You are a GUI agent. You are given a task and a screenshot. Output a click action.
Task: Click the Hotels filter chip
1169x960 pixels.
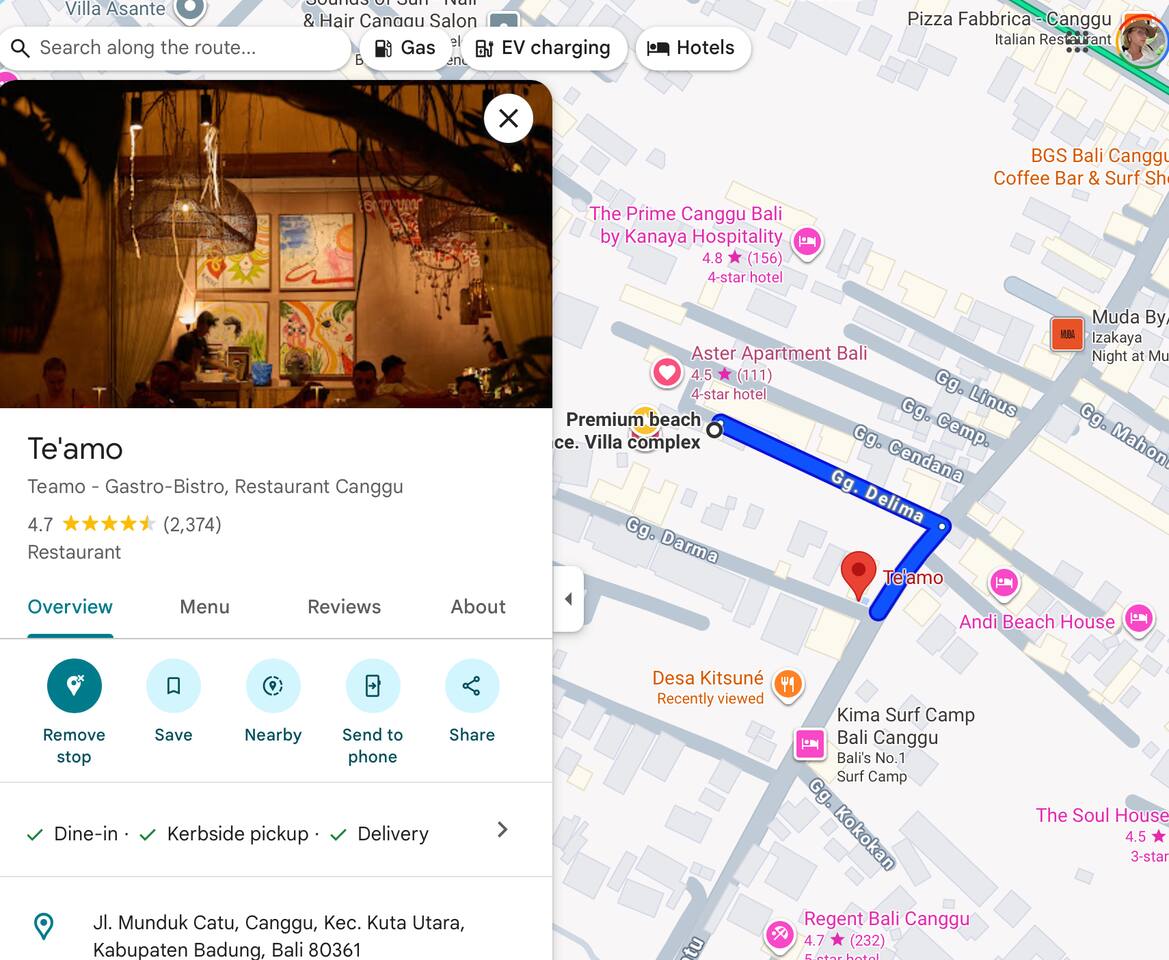tap(691, 48)
